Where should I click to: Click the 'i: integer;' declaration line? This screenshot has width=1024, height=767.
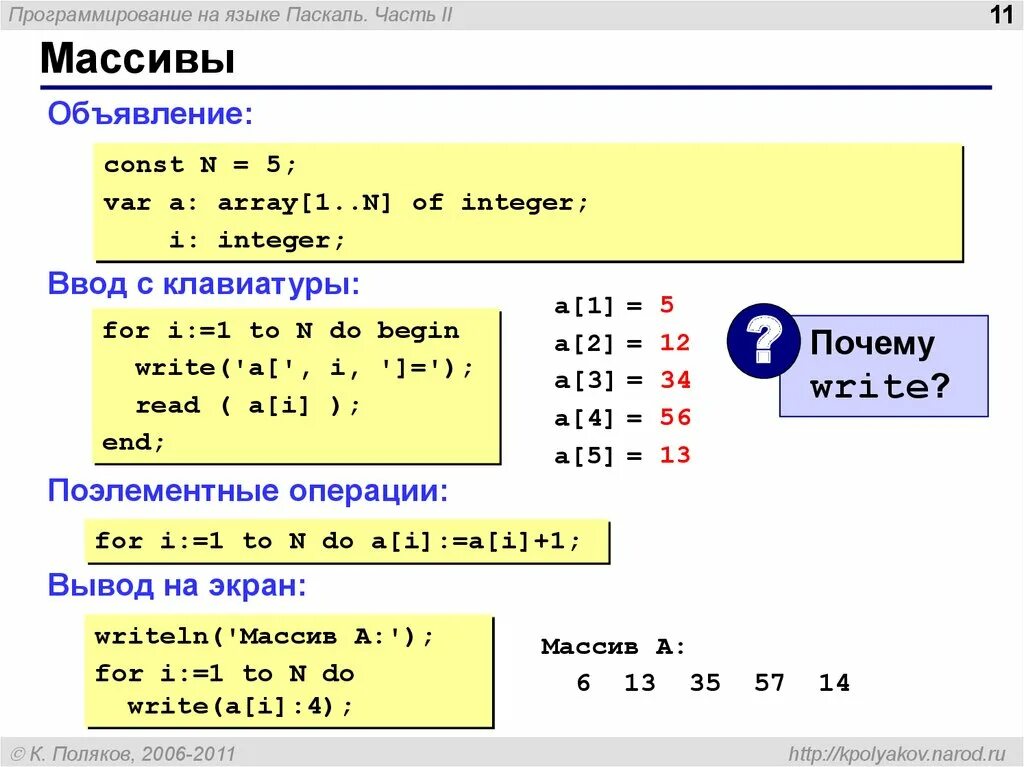257,240
